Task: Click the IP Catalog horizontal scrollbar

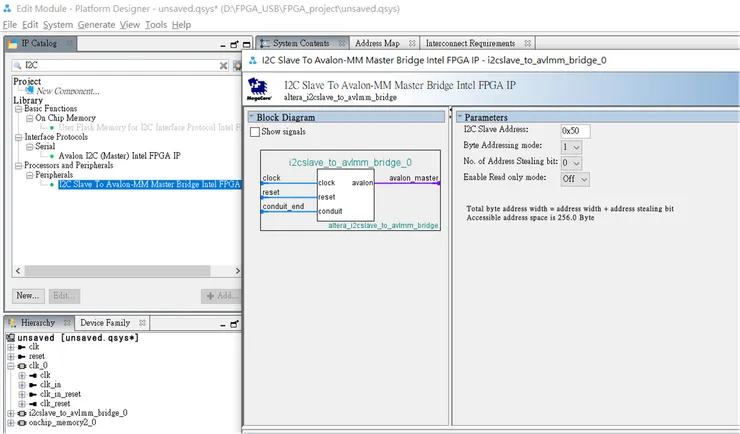Action: (118, 271)
